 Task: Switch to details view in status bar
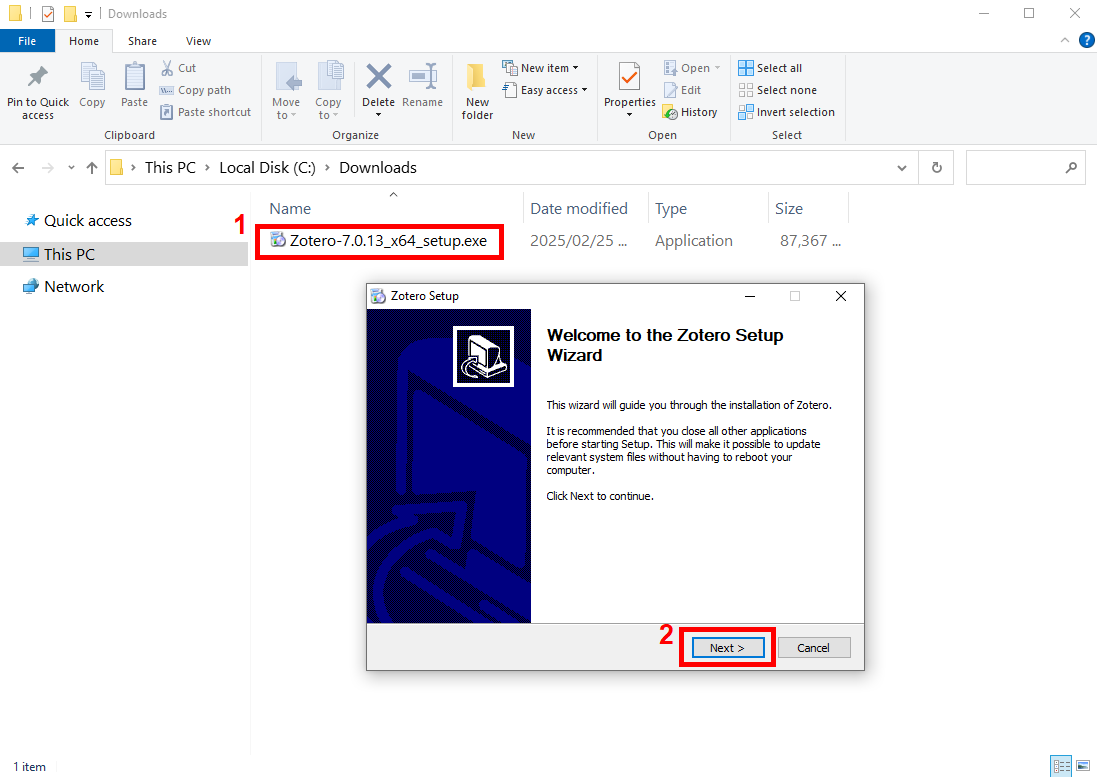coord(1062,766)
